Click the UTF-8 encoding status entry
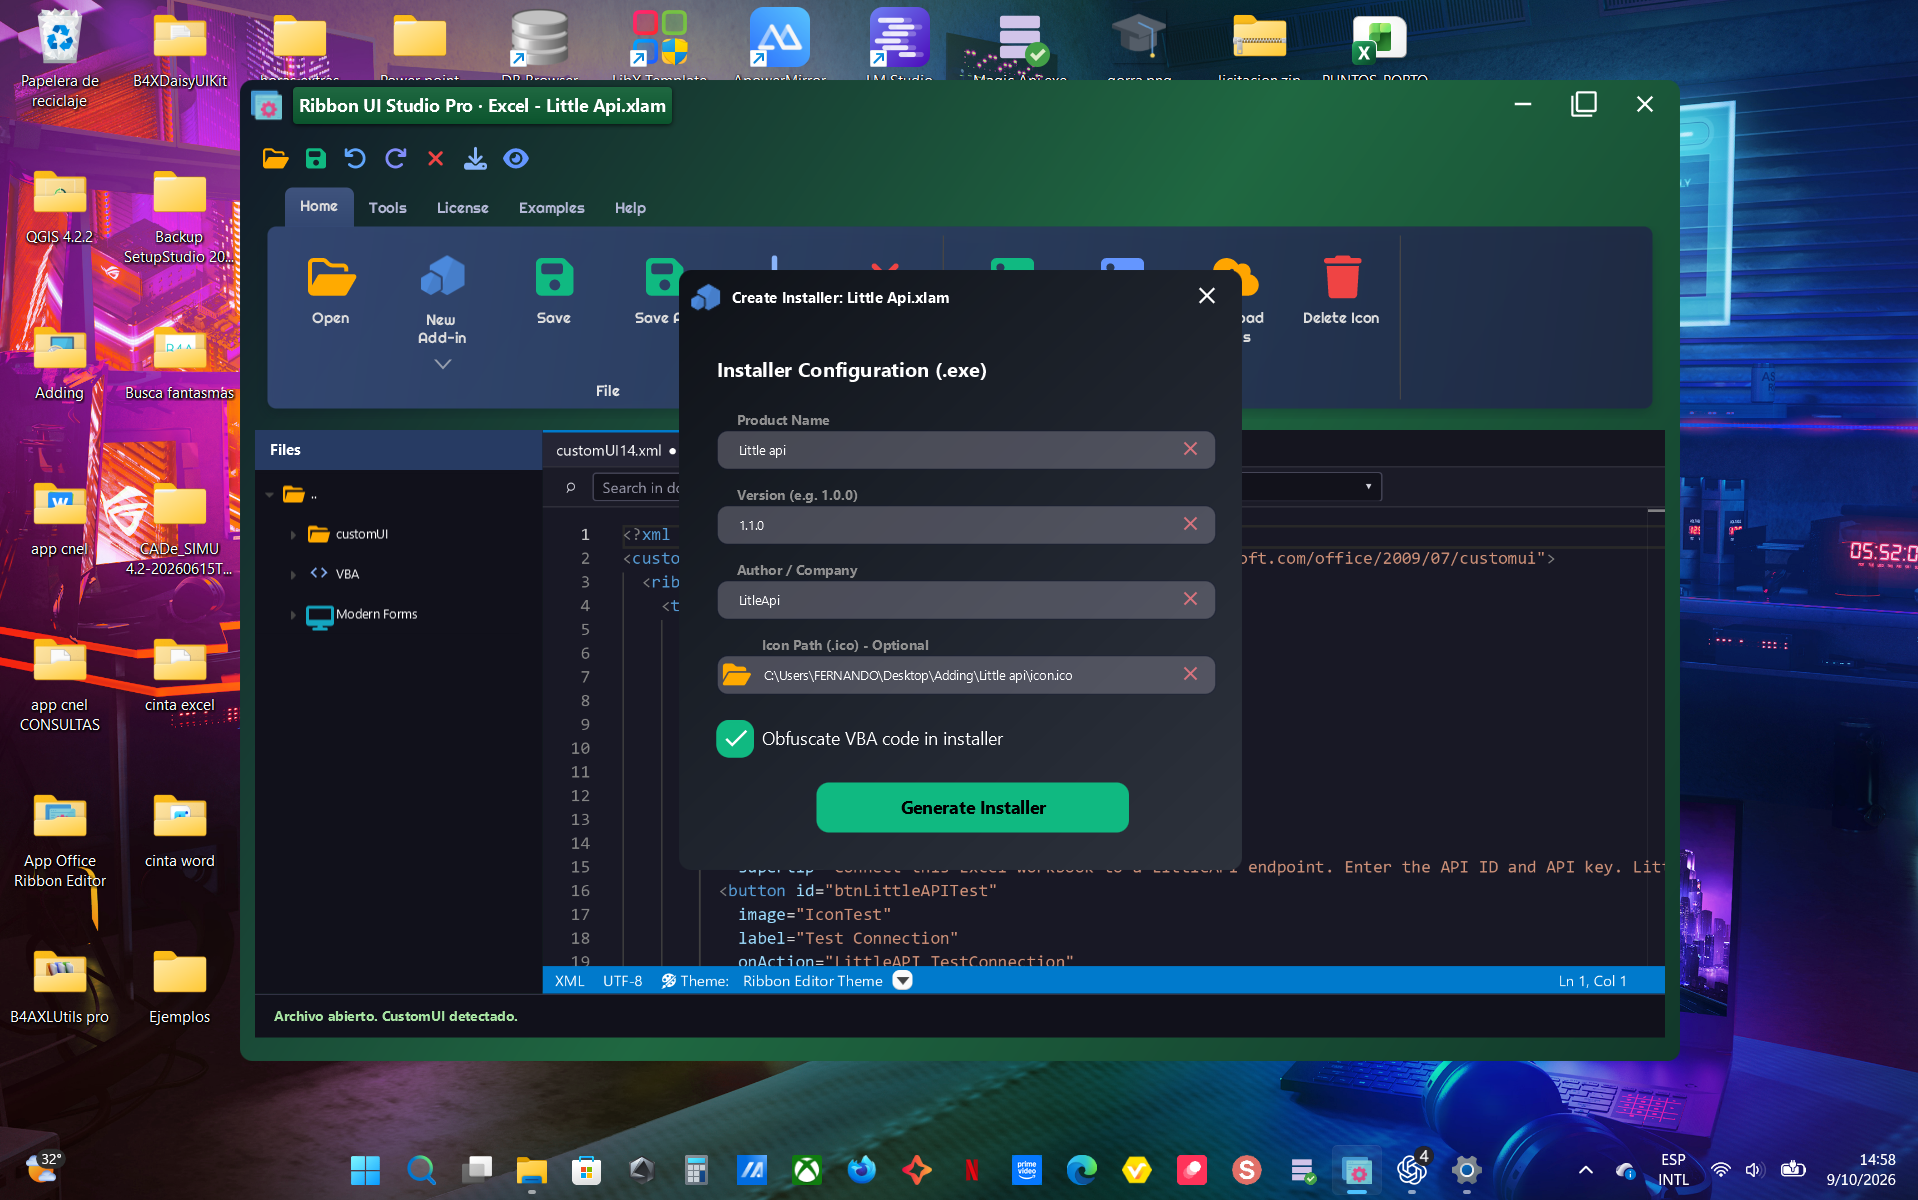The image size is (1918, 1200). click(x=622, y=981)
